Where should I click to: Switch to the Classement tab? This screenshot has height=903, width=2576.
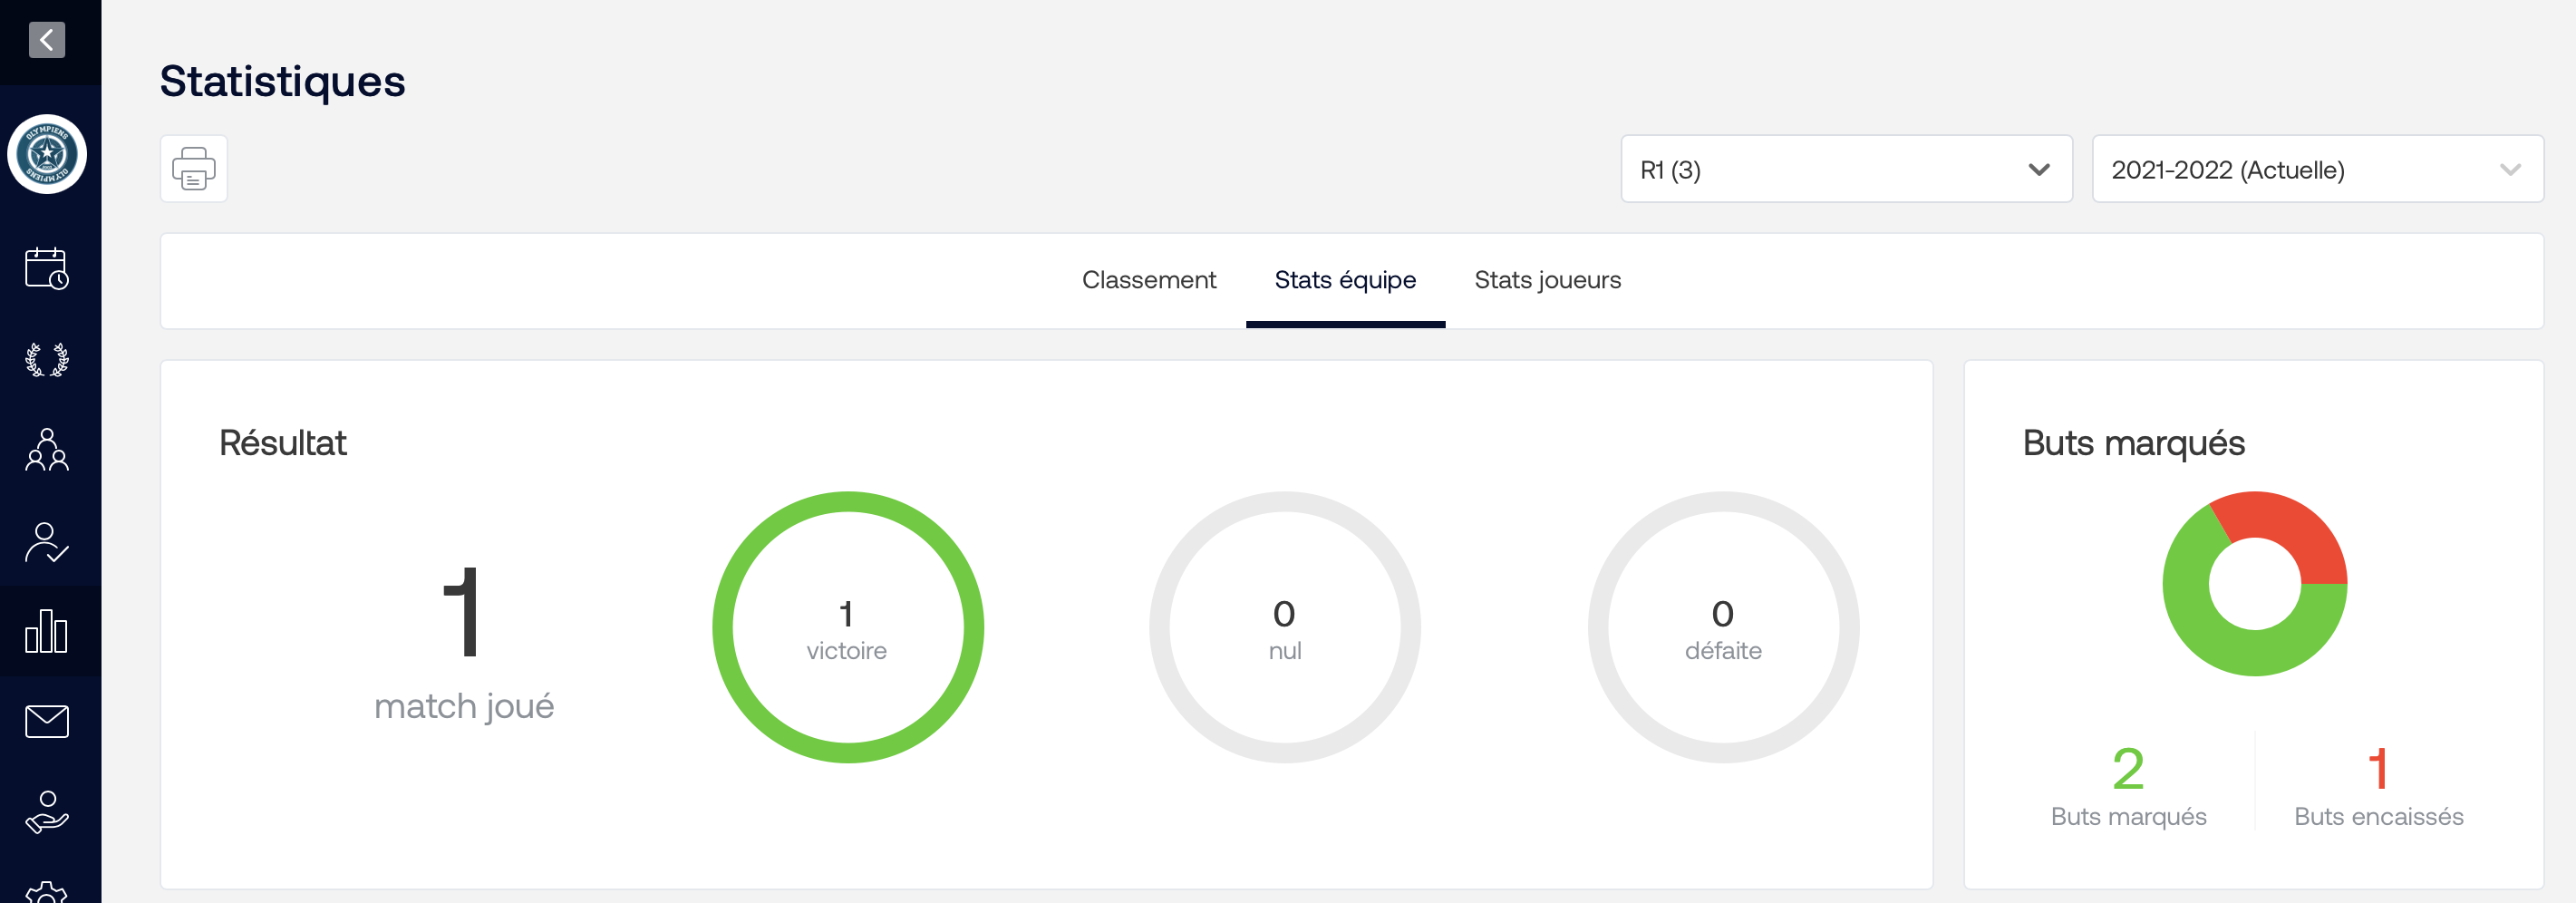click(x=1148, y=280)
